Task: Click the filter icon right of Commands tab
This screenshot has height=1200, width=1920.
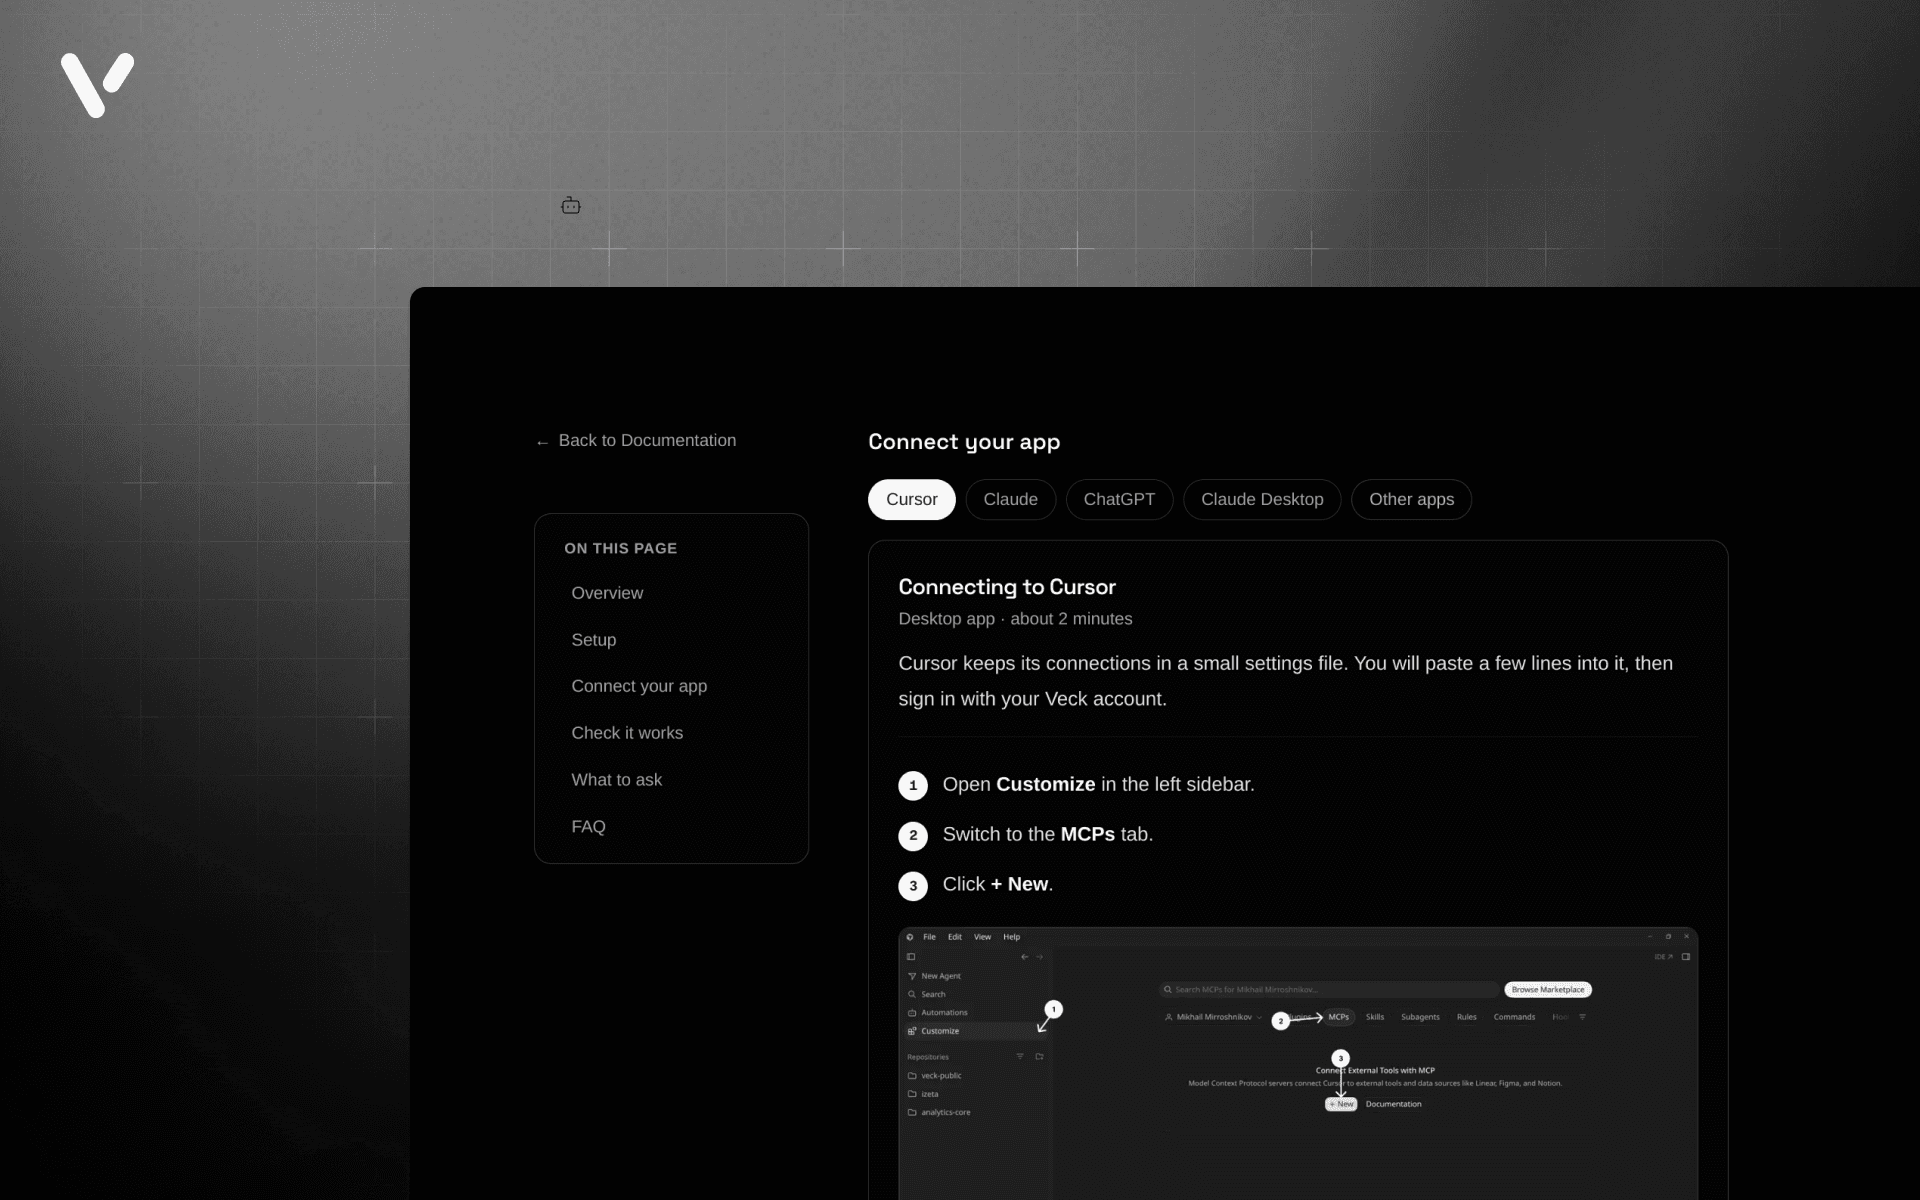Action: (x=1582, y=1017)
